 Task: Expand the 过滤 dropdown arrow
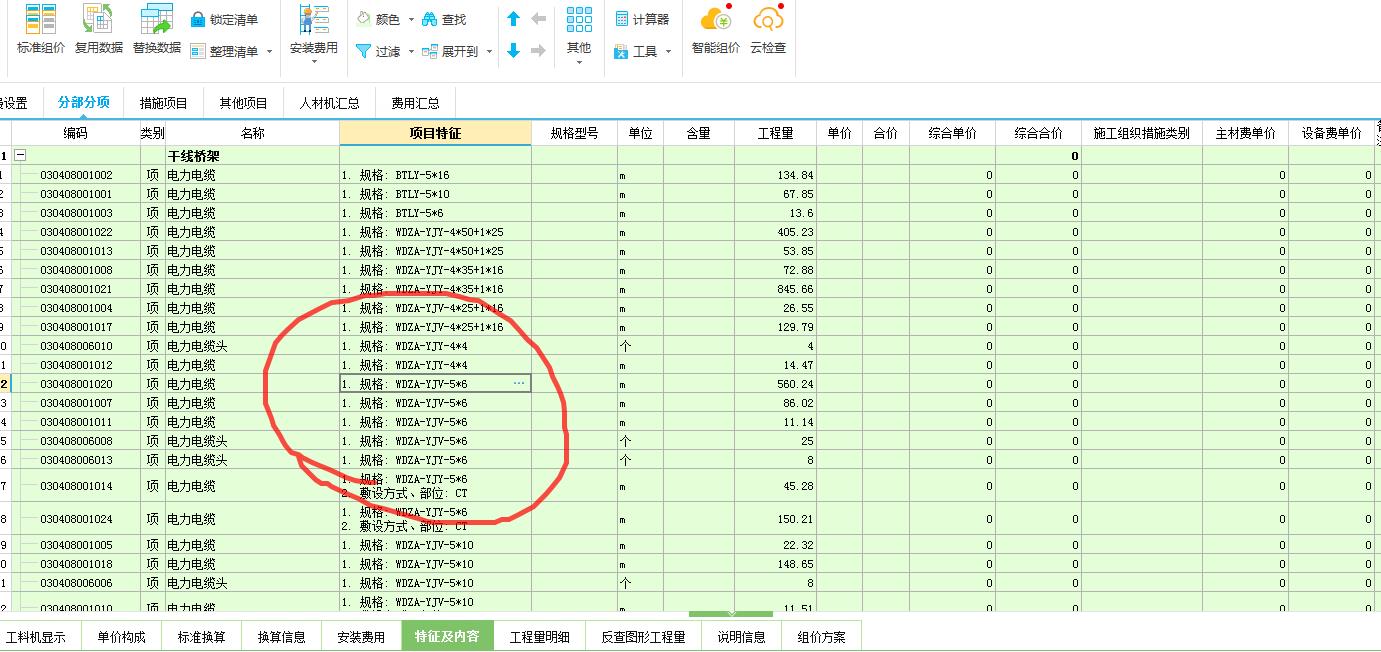pyautogui.click(x=411, y=52)
